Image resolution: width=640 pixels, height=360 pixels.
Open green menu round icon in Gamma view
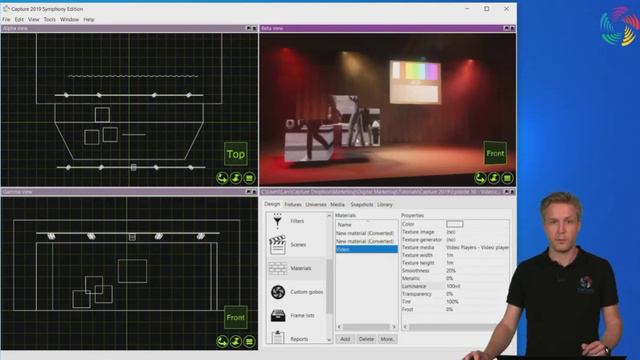tap(249, 341)
